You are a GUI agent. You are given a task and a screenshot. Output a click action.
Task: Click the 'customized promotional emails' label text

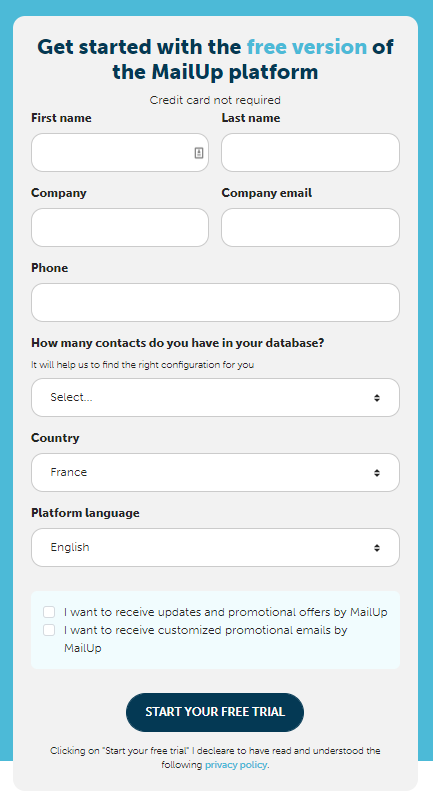tap(206, 639)
